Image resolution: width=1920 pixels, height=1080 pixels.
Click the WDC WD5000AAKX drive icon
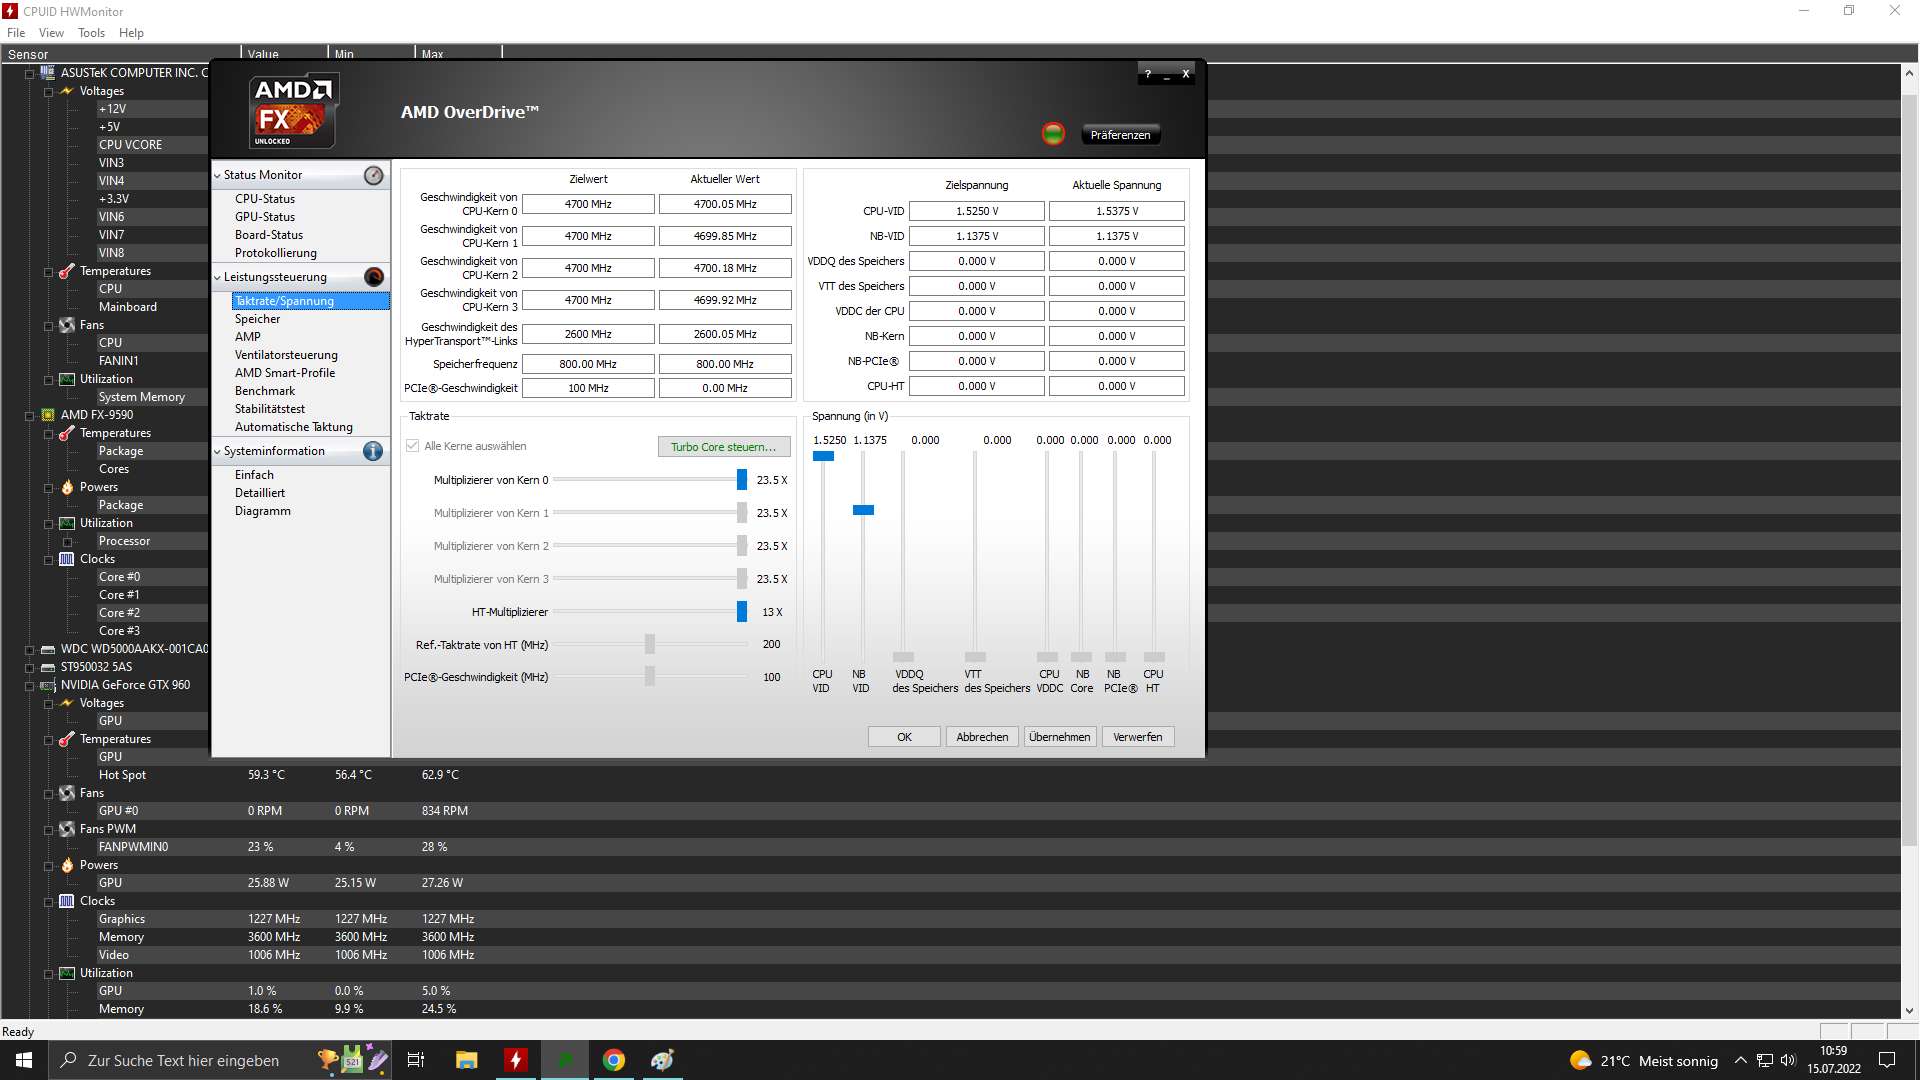[47, 649]
